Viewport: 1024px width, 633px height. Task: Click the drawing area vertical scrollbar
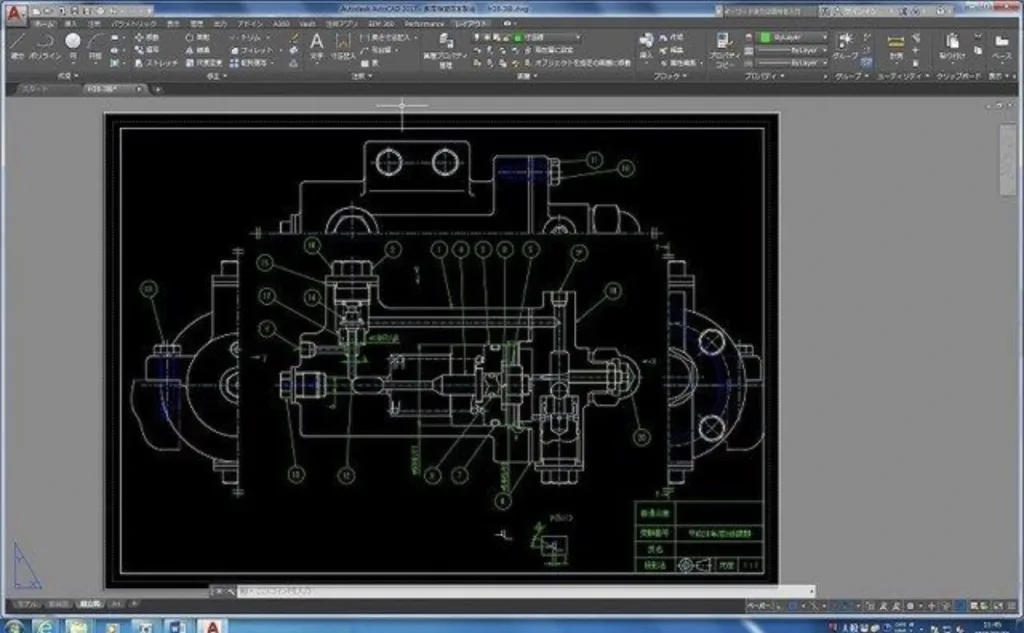click(1007, 160)
